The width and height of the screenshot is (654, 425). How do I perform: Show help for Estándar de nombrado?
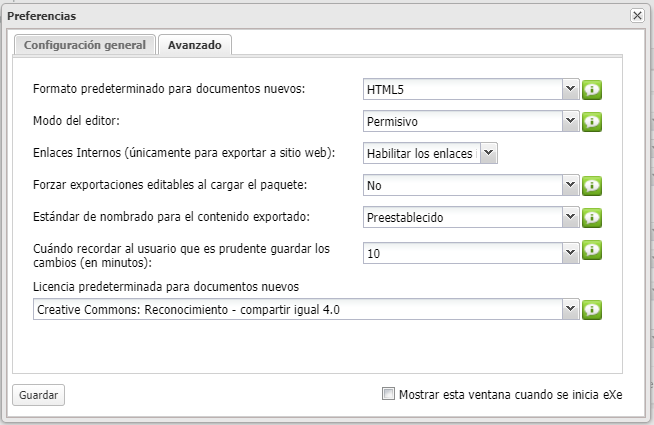click(x=592, y=218)
